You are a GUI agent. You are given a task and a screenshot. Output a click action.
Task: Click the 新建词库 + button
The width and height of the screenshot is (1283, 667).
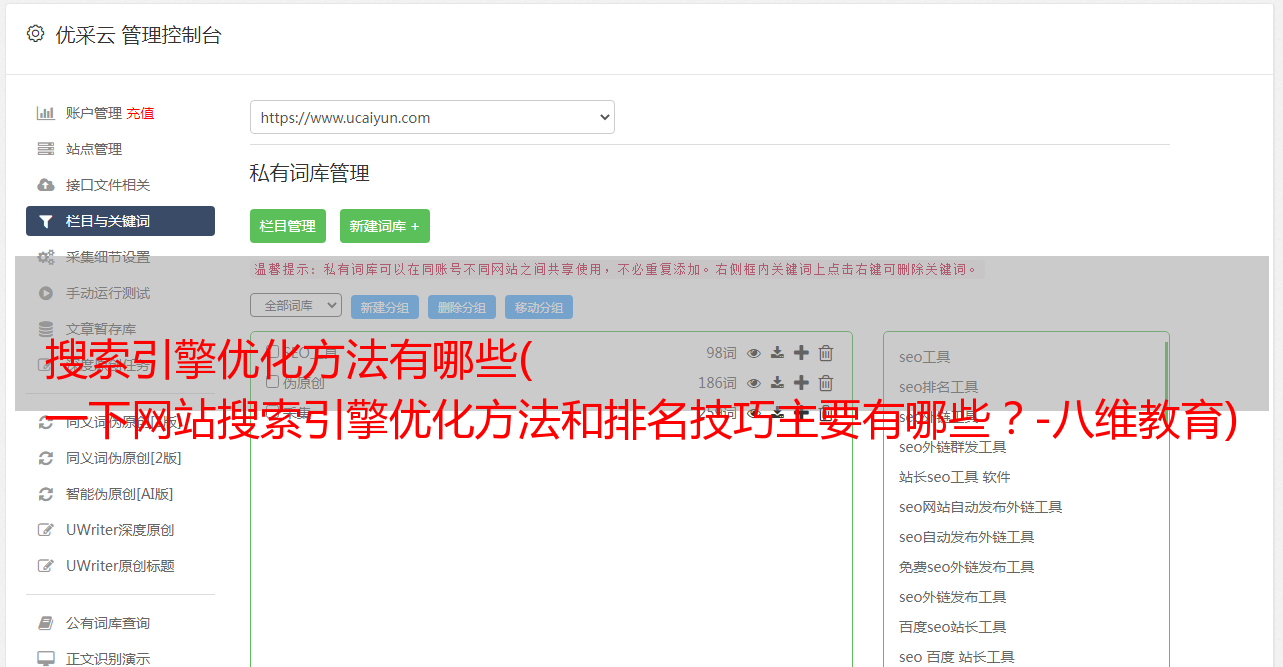(x=384, y=226)
